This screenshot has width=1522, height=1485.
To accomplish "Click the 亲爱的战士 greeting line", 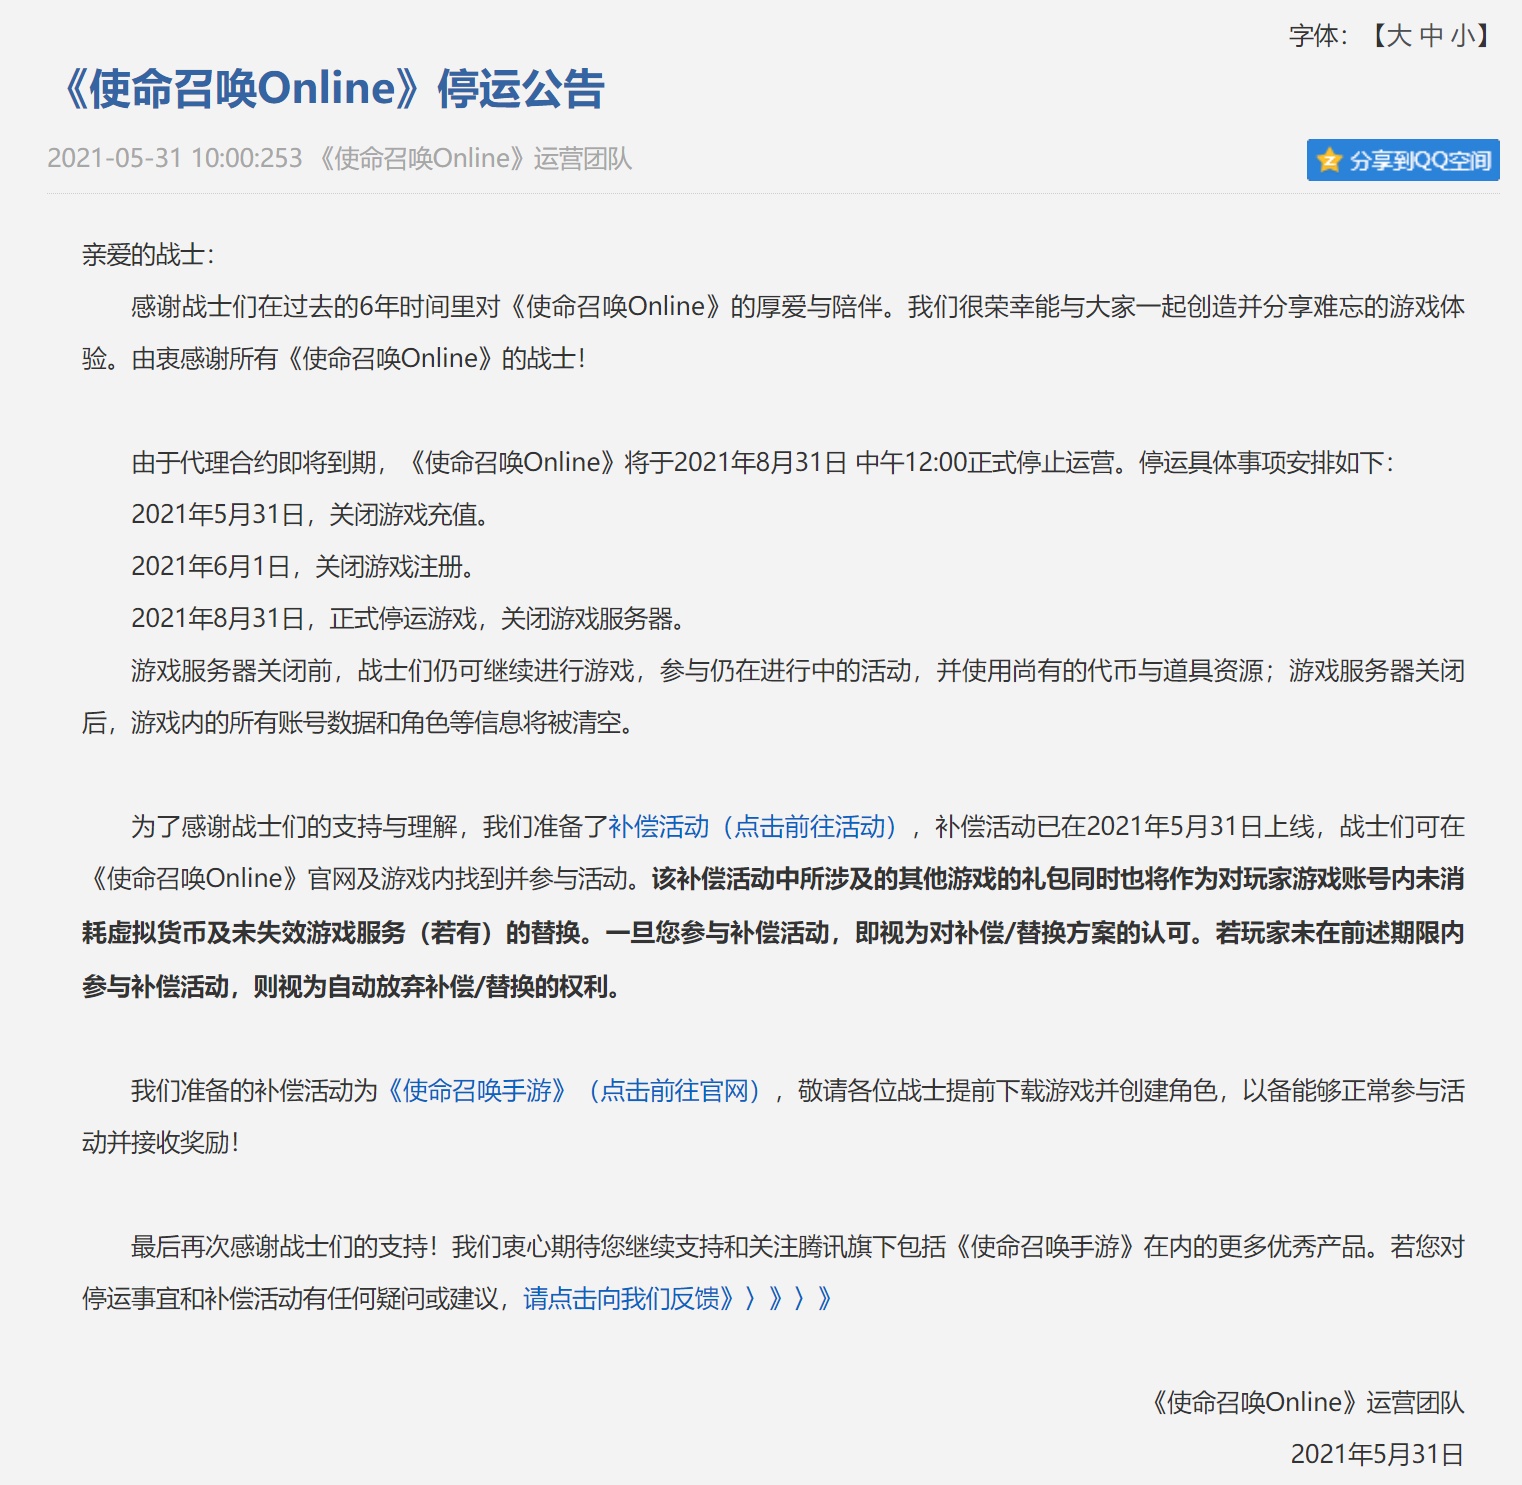I will coord(147,255).
